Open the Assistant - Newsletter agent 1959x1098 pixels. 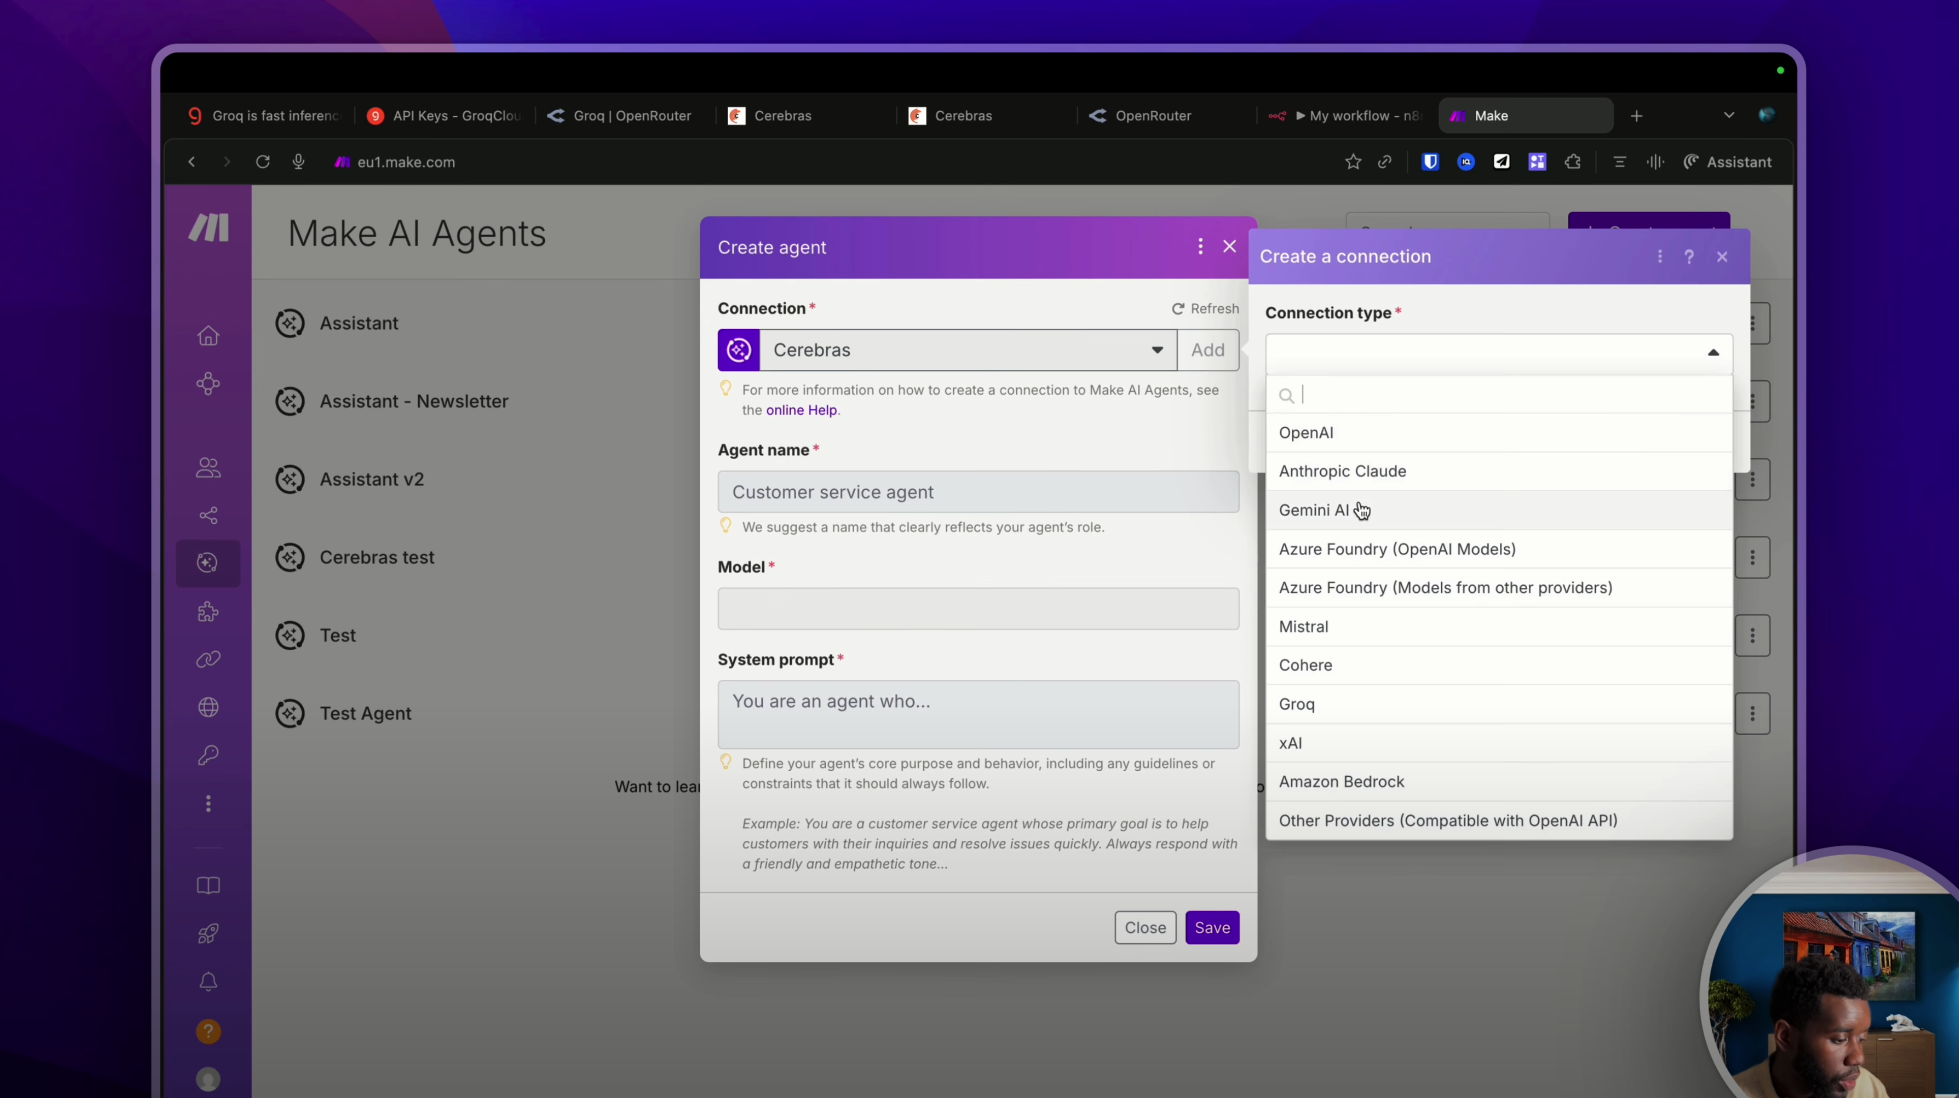point(413,401)
